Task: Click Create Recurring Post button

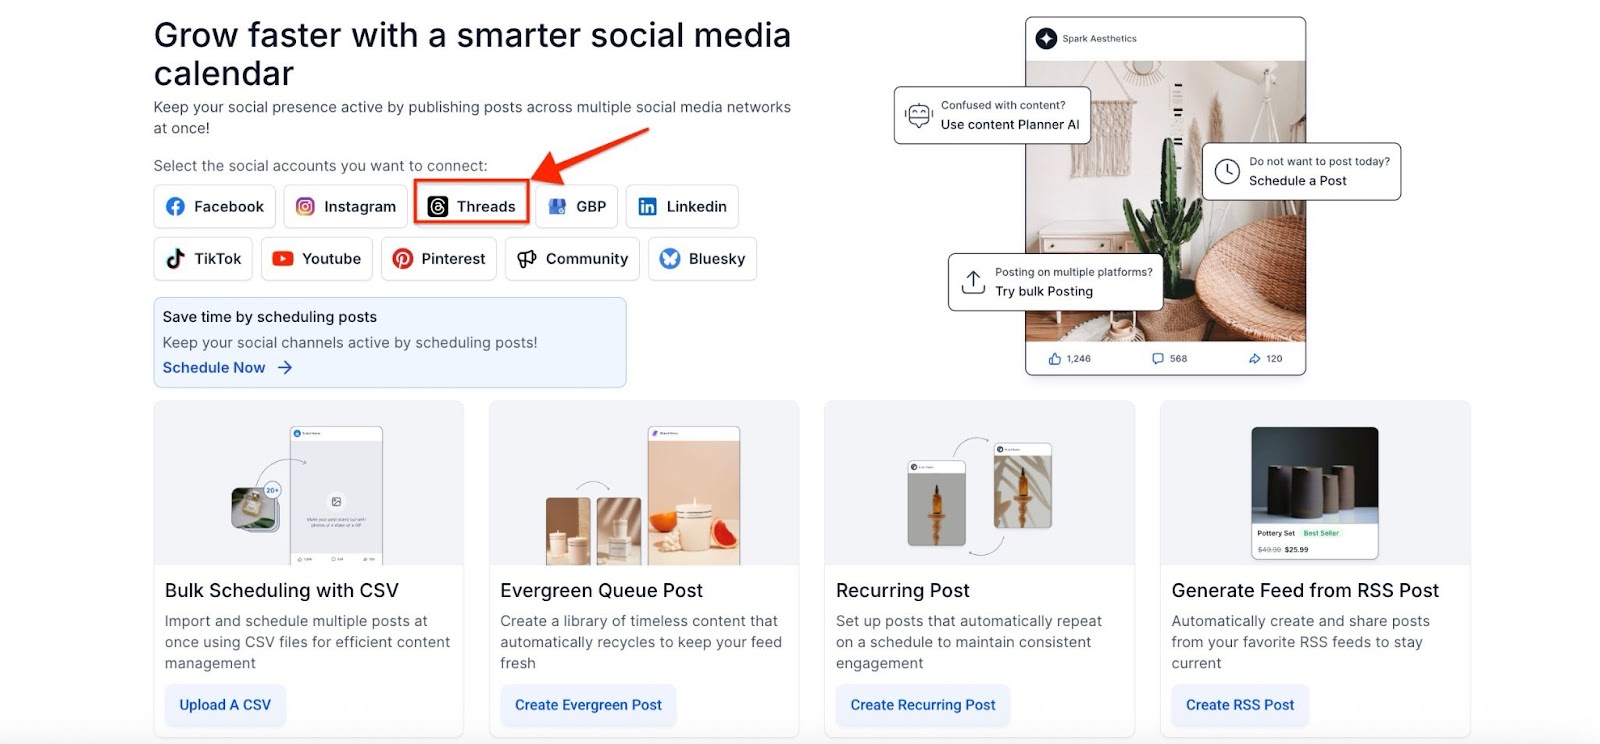Action: (923, 705)
